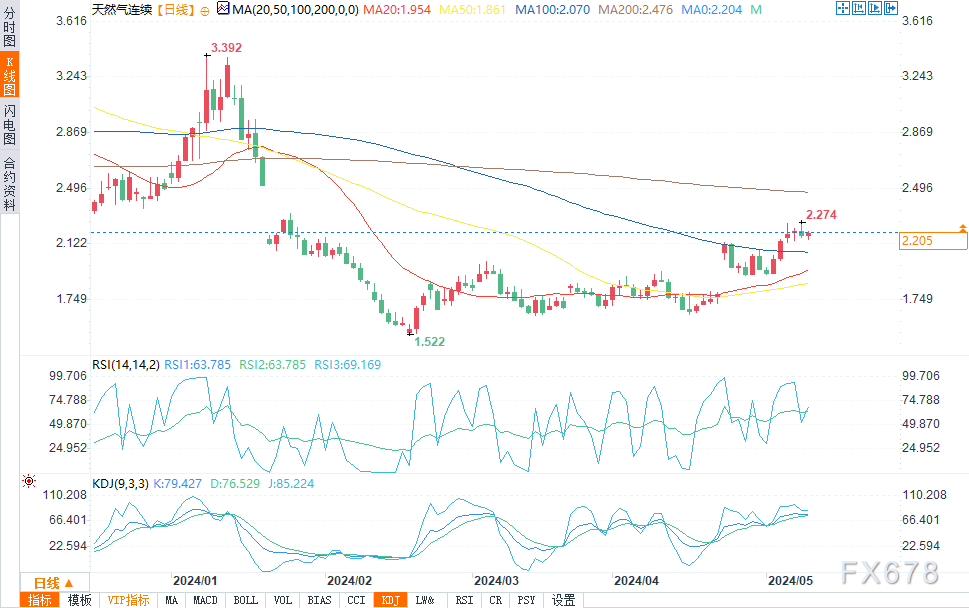Select the RSI indicator in bottom bar
This screenshot has width=969, height=608.
pos(464,600)
